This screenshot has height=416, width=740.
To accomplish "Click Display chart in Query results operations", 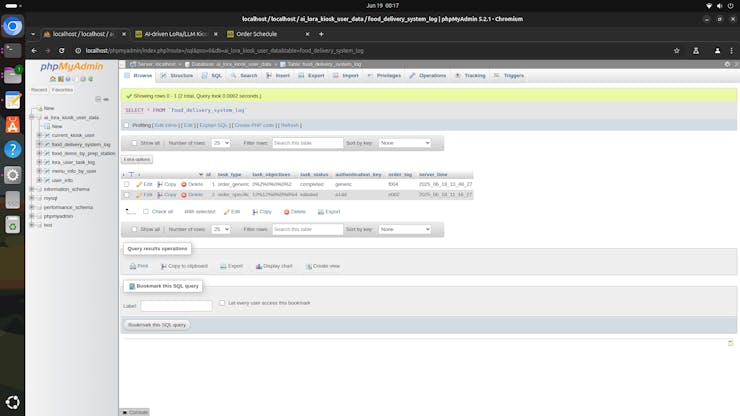I will pyautogui.click(x=274, y=266).
